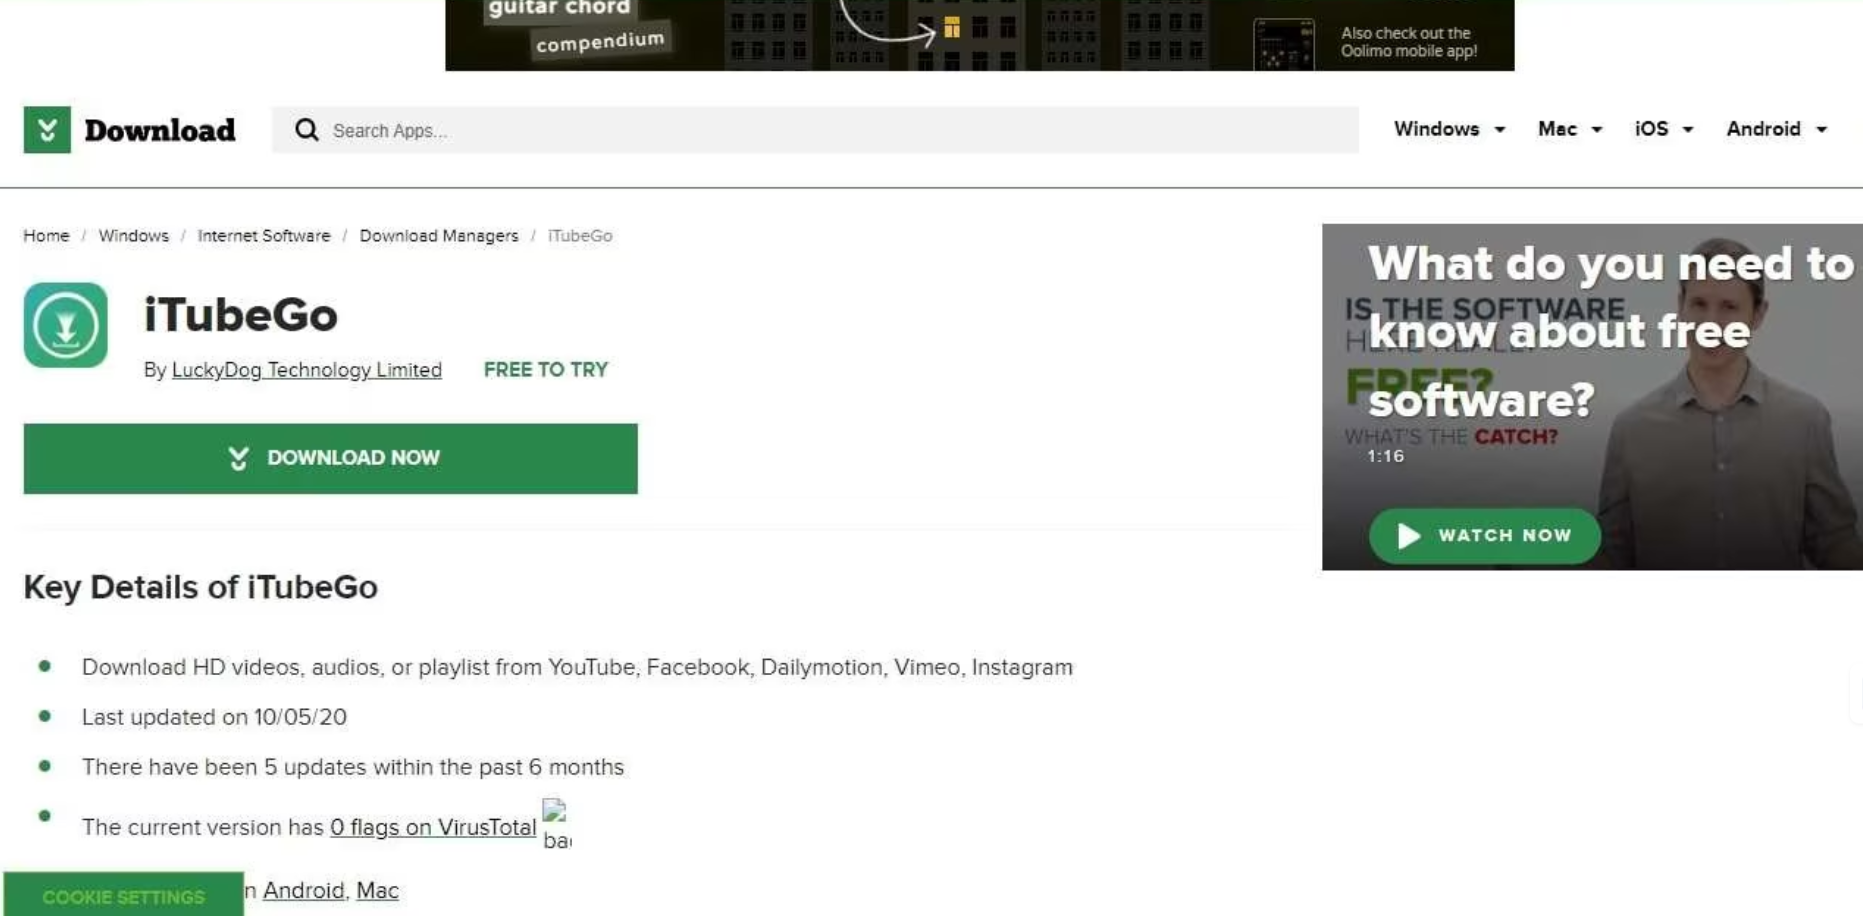Open the Windows breadcrumb link

pyautogui.click(x=133, y=236)
